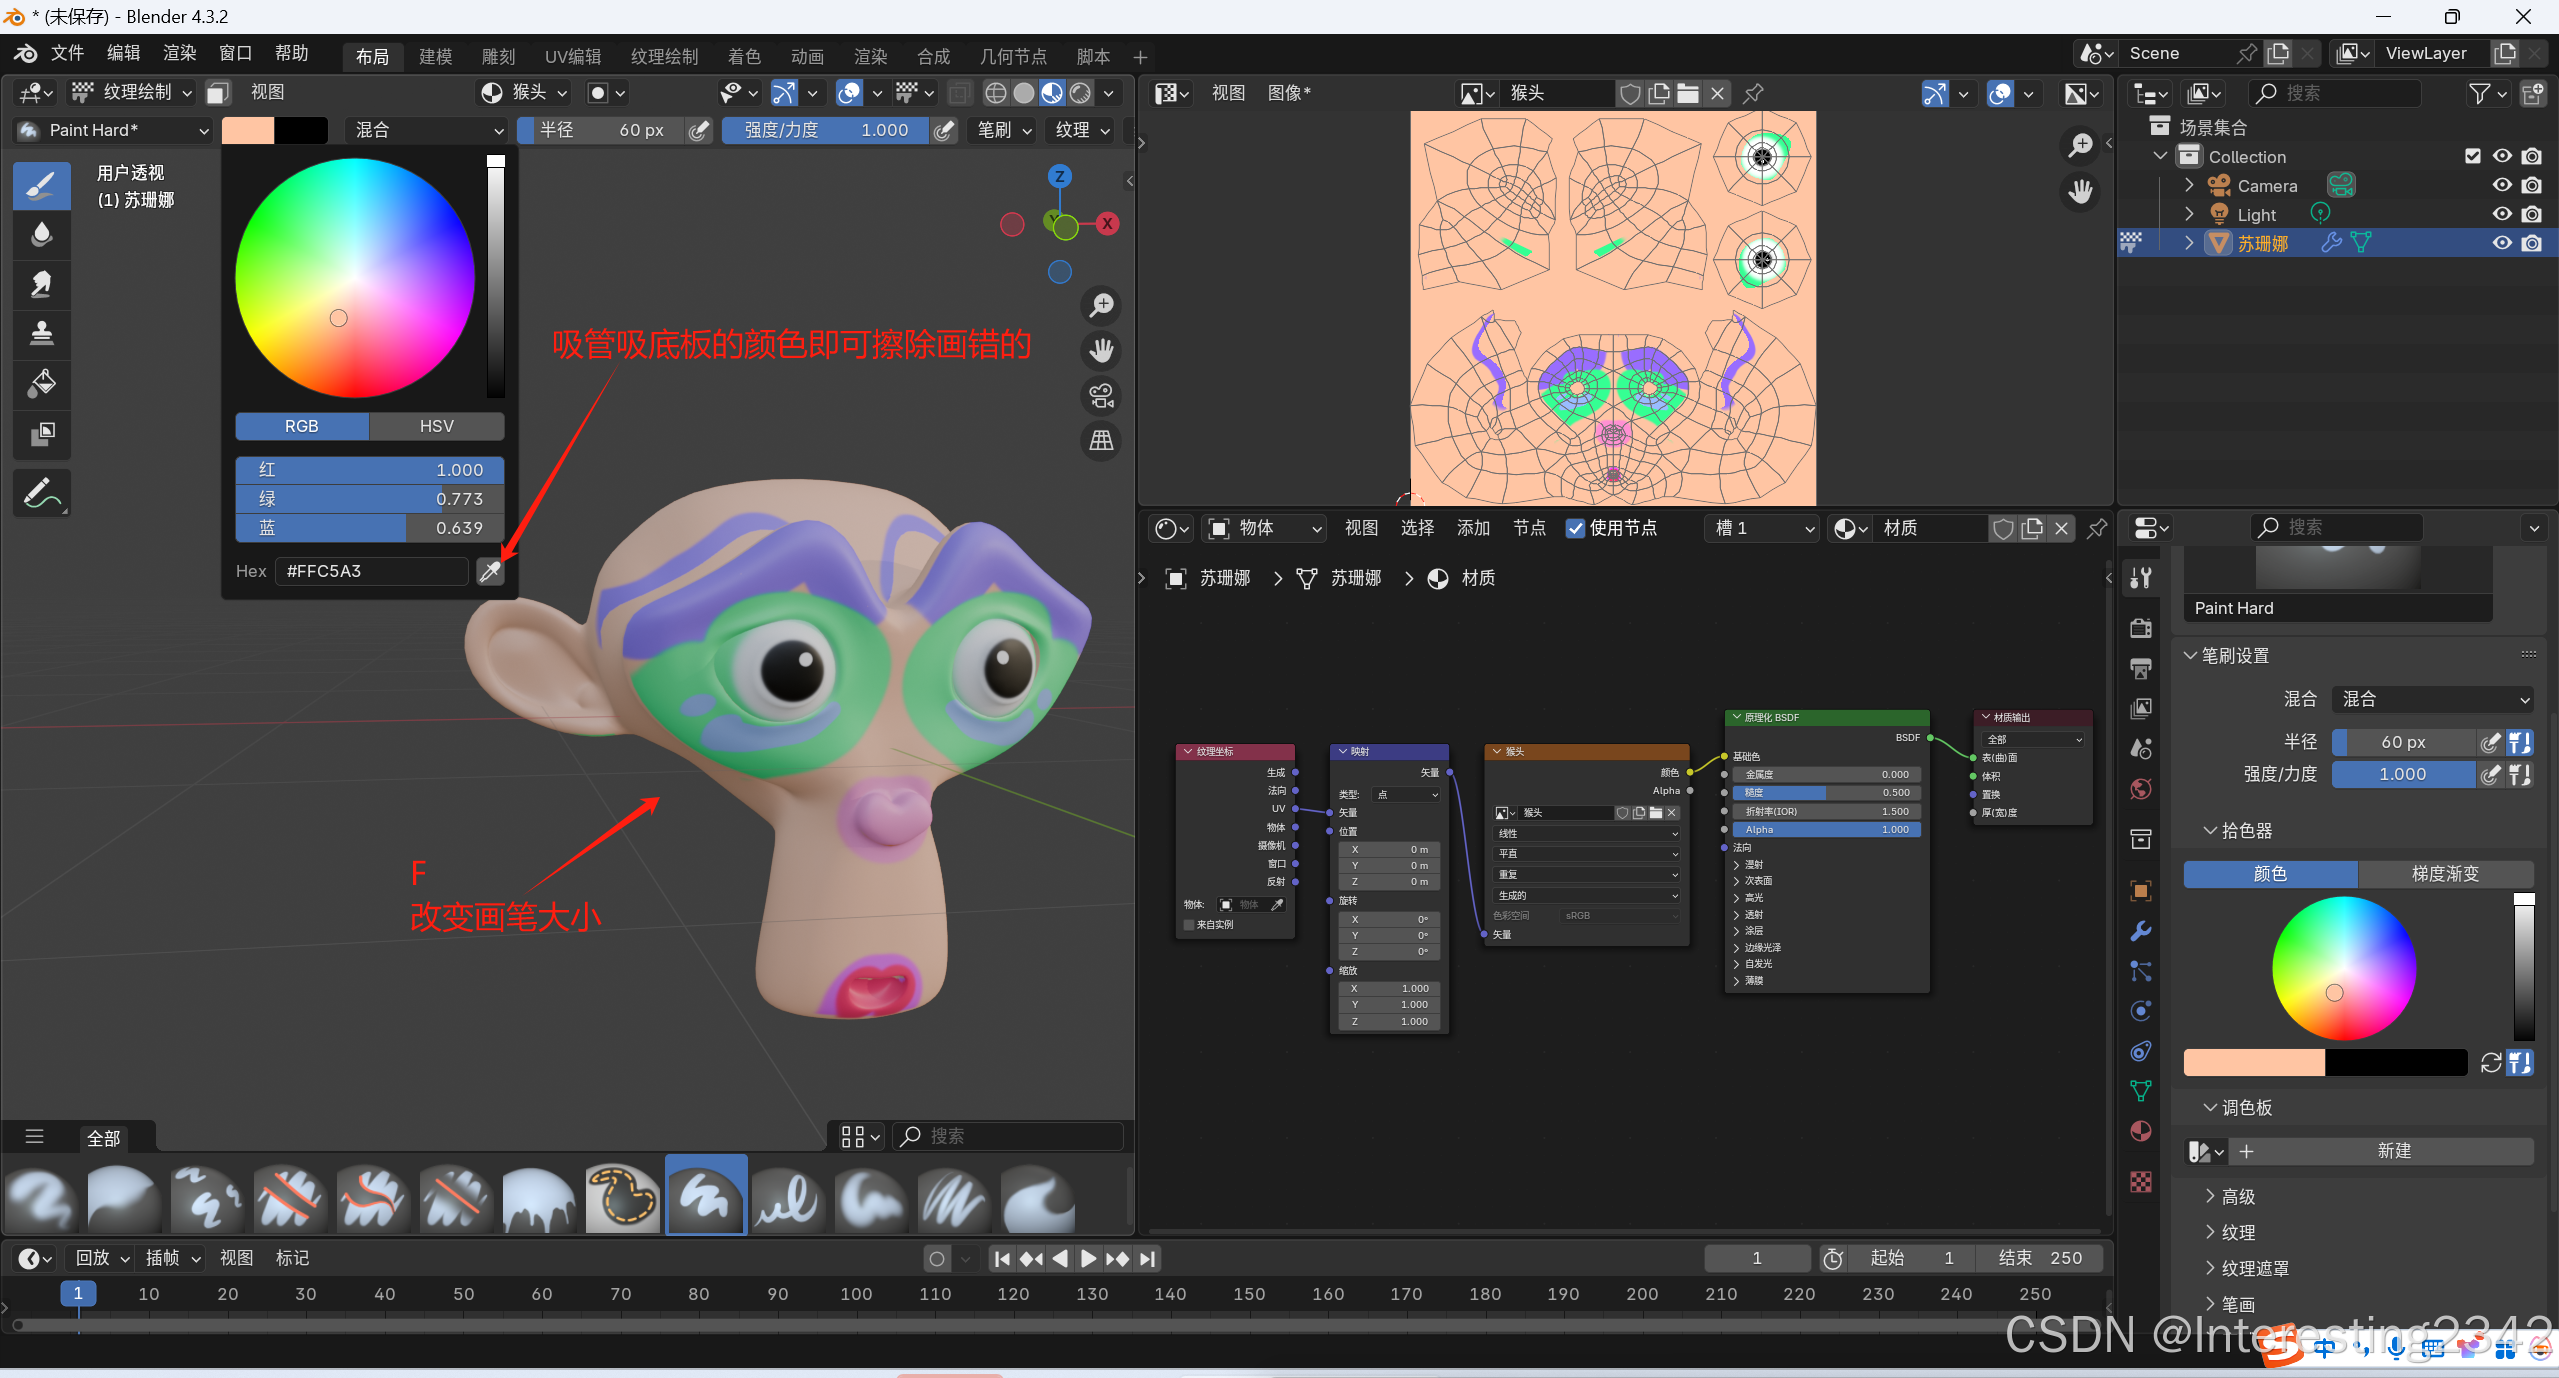This screenshot has width=2559, height=1378.
Task: Select the Soften tool in toolbar
Action: point(41,234)
